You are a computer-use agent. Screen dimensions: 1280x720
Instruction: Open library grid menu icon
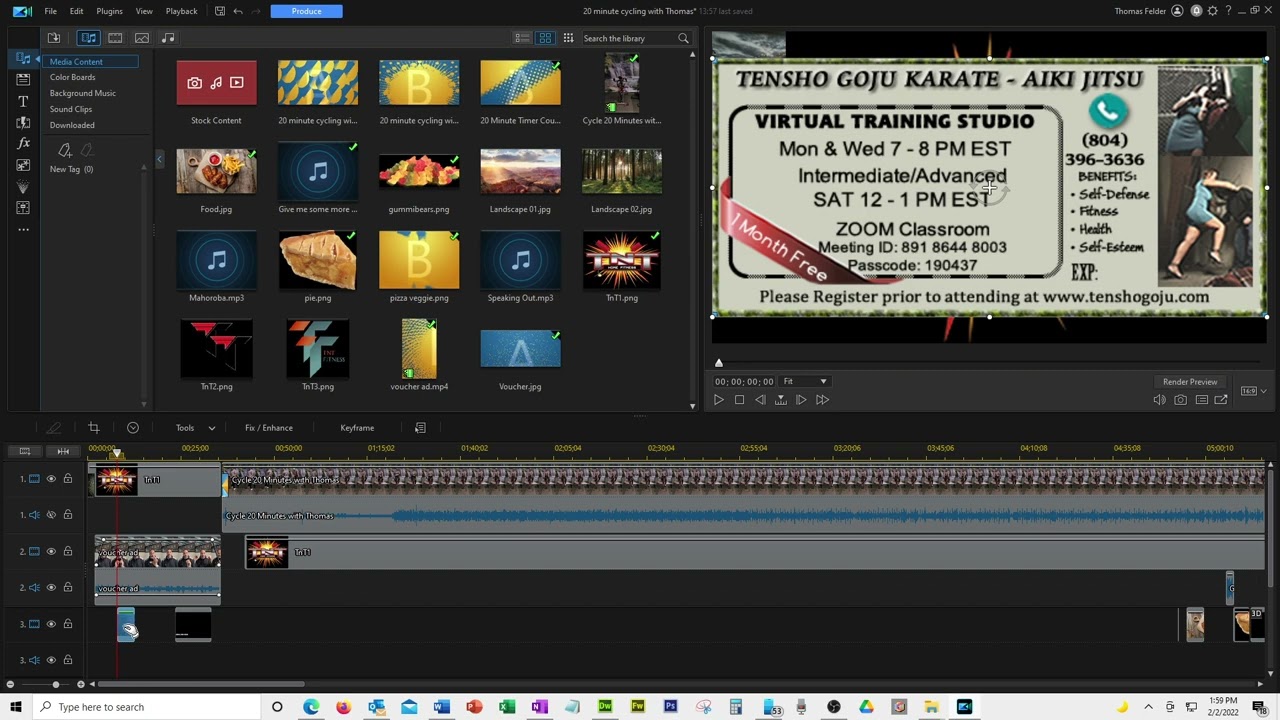568,38
